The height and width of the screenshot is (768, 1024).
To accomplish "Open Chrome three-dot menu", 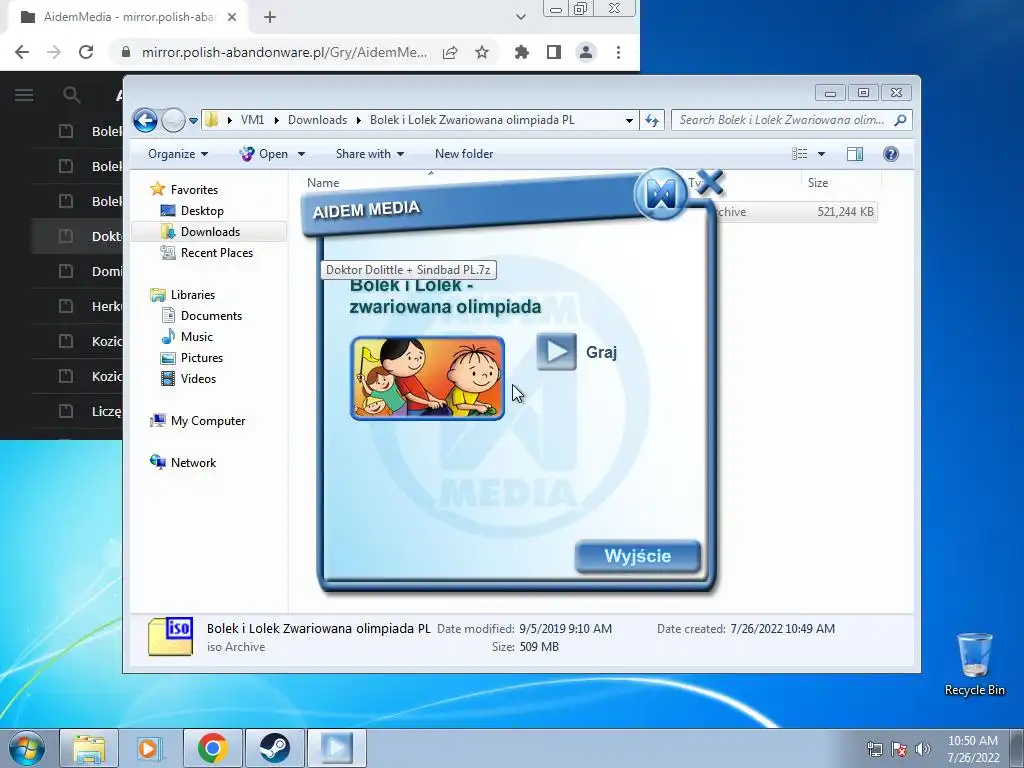I will click(618, 52).
